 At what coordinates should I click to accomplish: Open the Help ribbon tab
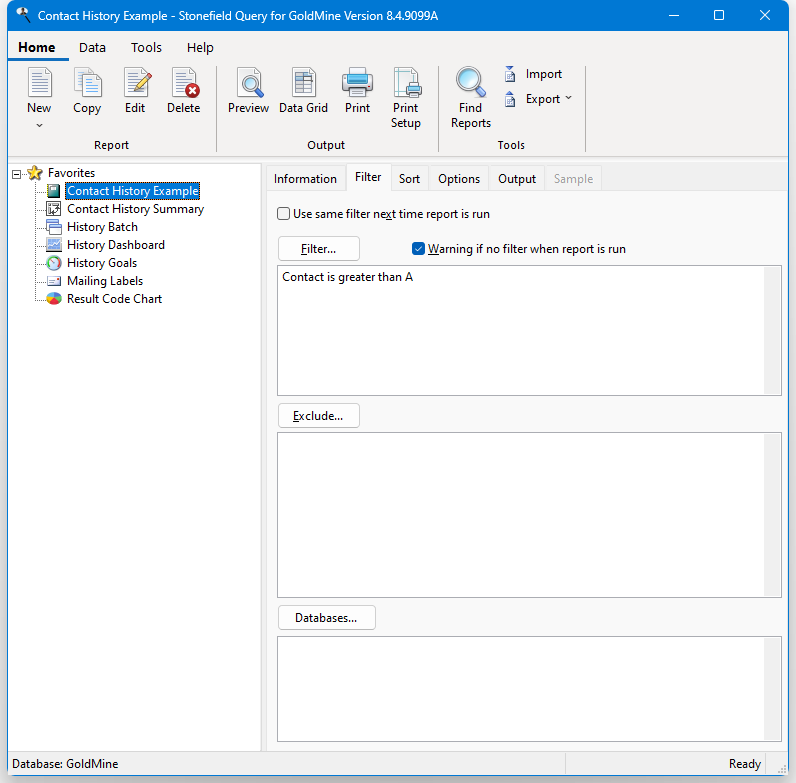point(200,48)
